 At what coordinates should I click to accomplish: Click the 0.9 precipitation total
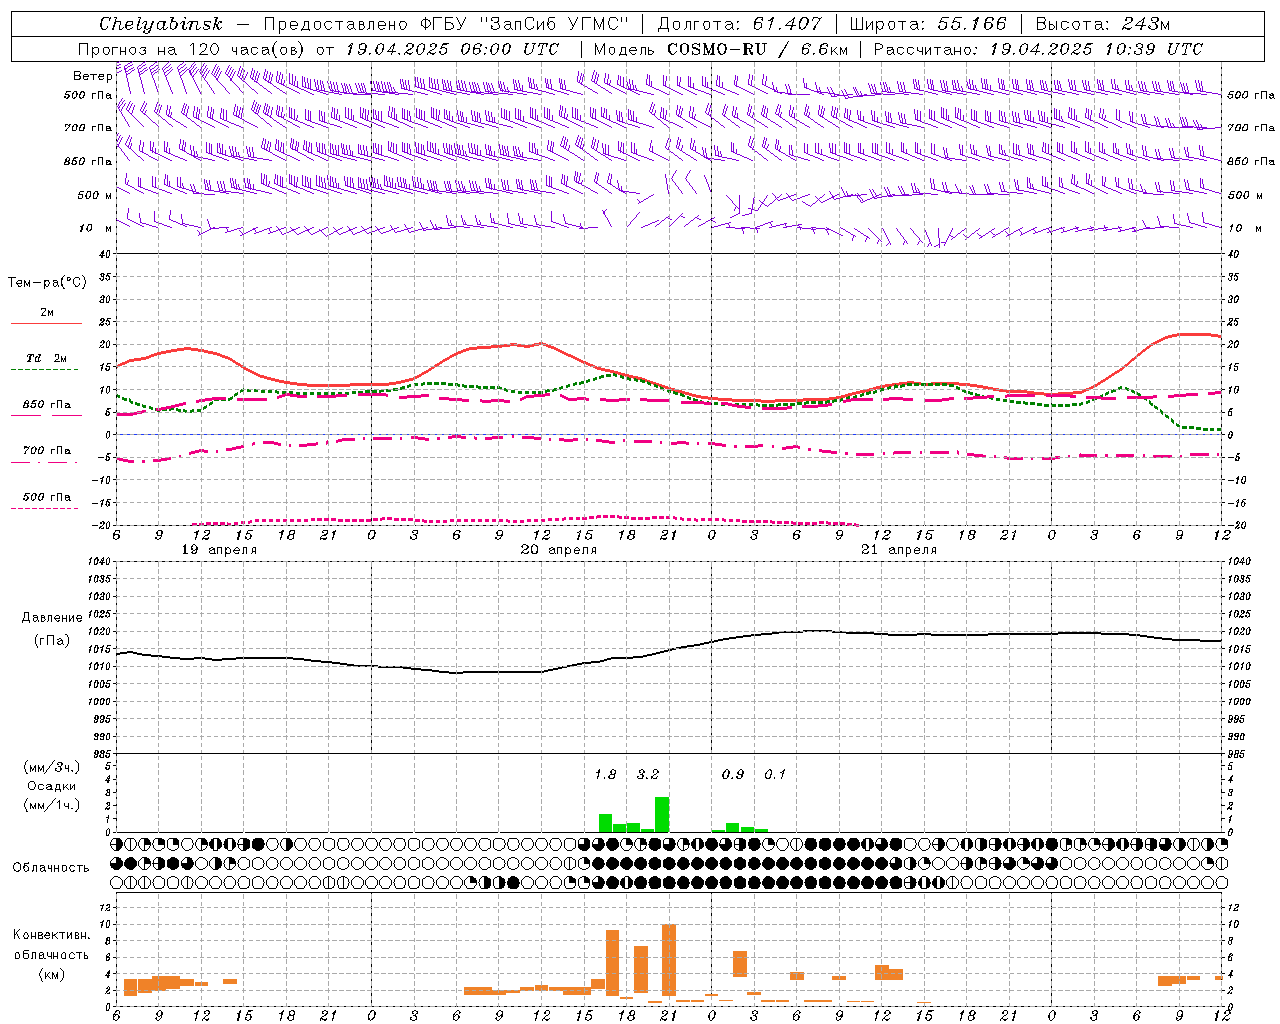pos(733,774)
